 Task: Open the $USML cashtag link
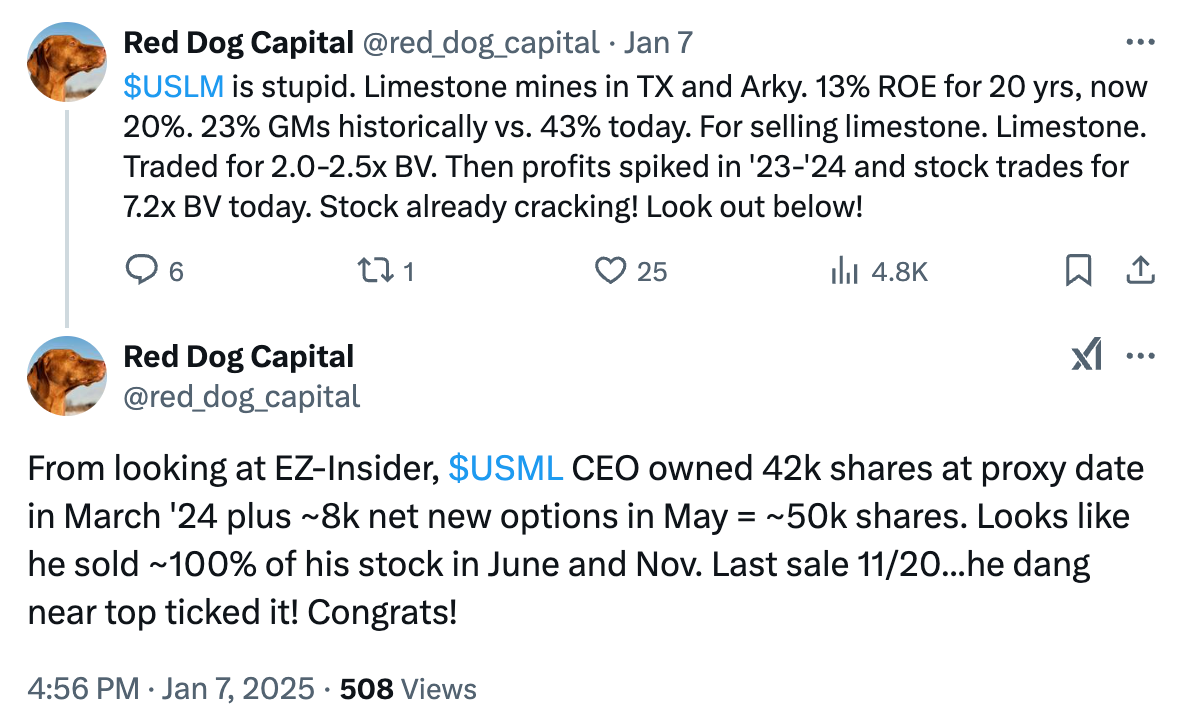(x=505, y=468)
